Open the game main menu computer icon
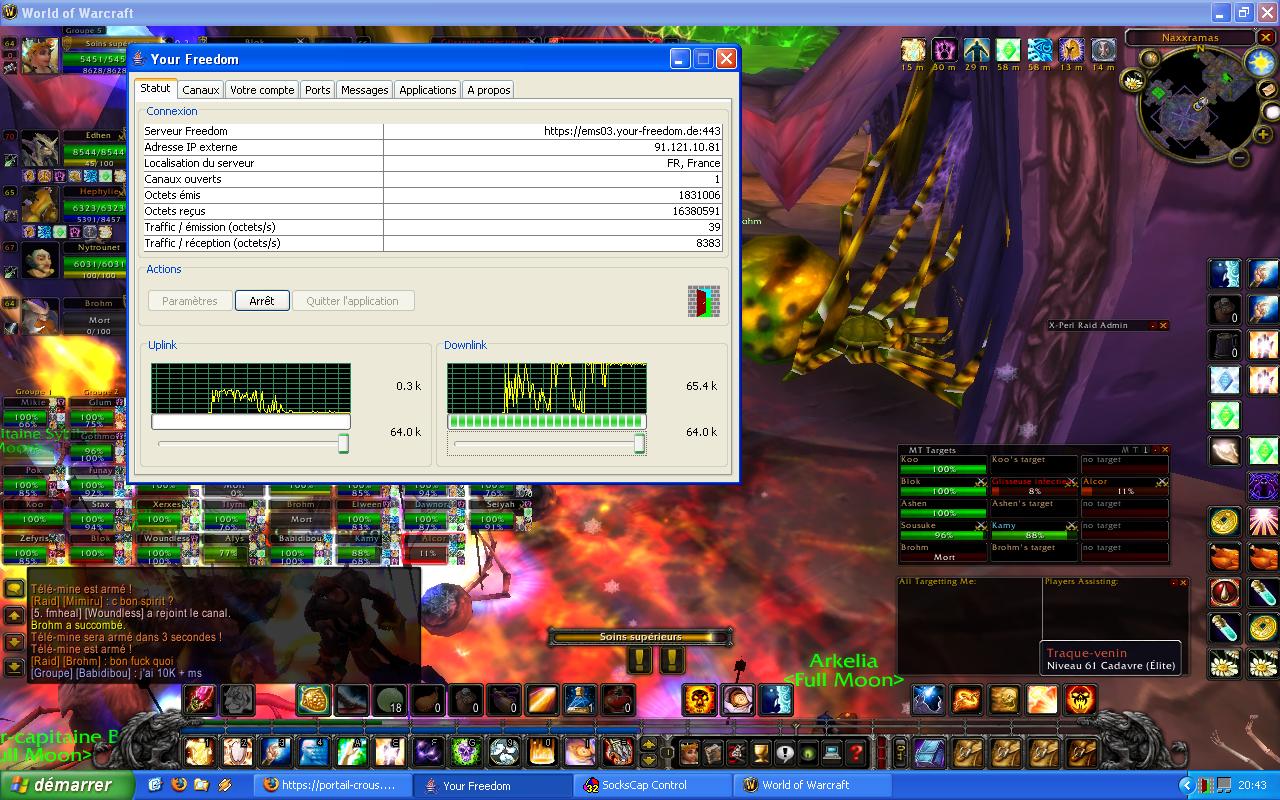This screenshot has width=1280, height=800. 832,752
